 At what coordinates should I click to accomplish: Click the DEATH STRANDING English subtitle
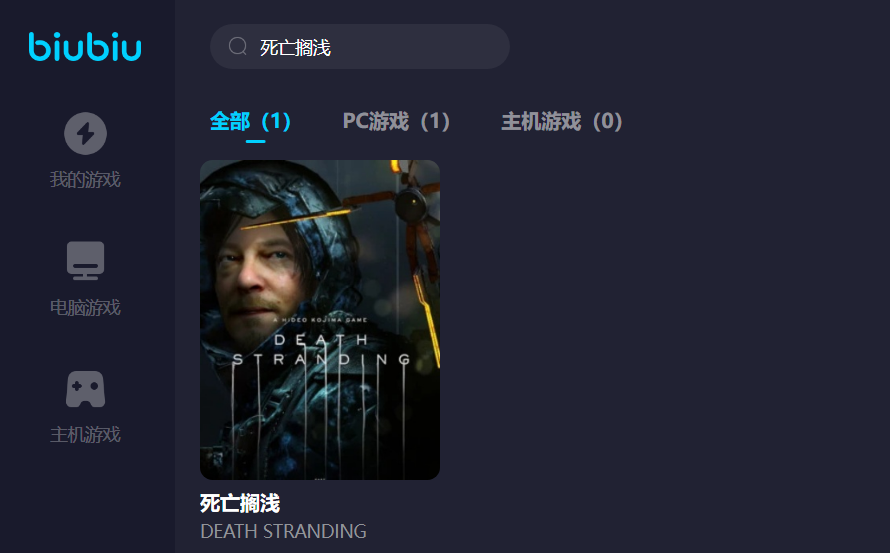point(283,531)
